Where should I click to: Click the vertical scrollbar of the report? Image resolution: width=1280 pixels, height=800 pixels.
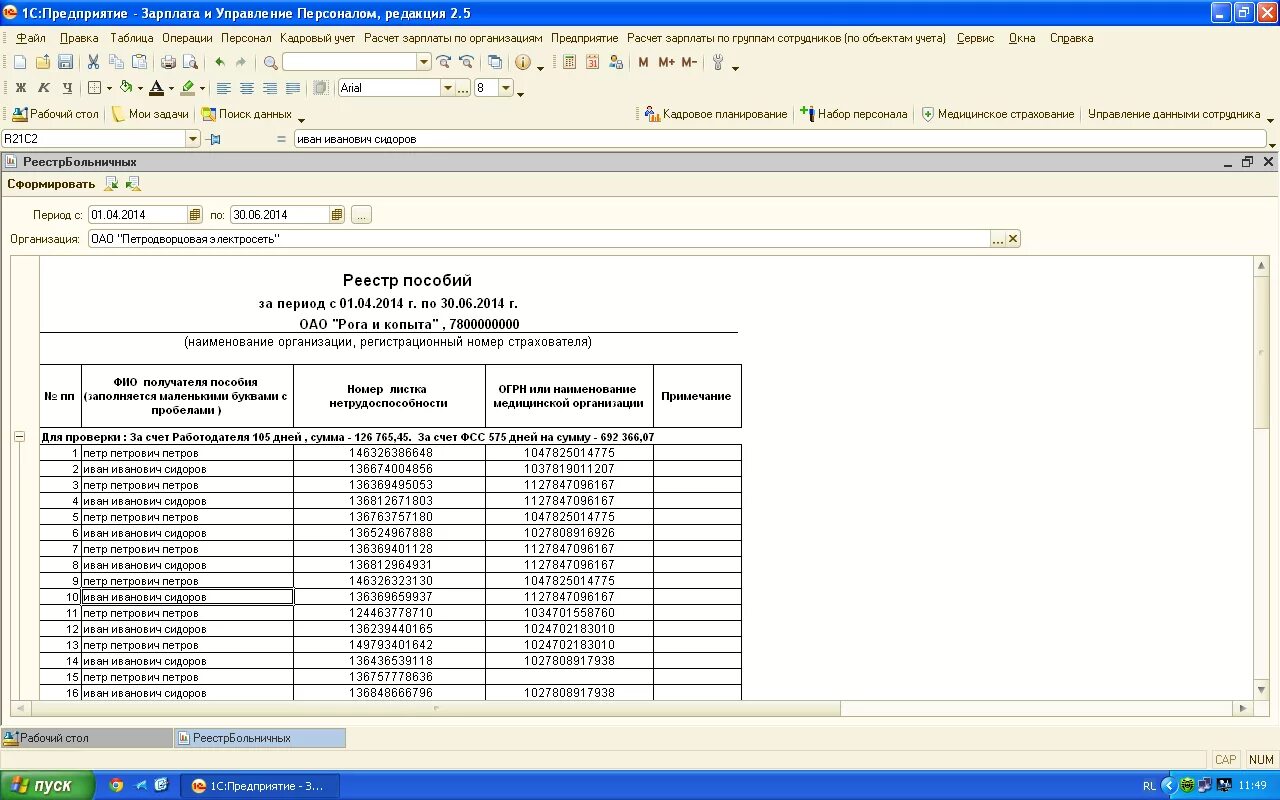click(x=1262, y=478)
